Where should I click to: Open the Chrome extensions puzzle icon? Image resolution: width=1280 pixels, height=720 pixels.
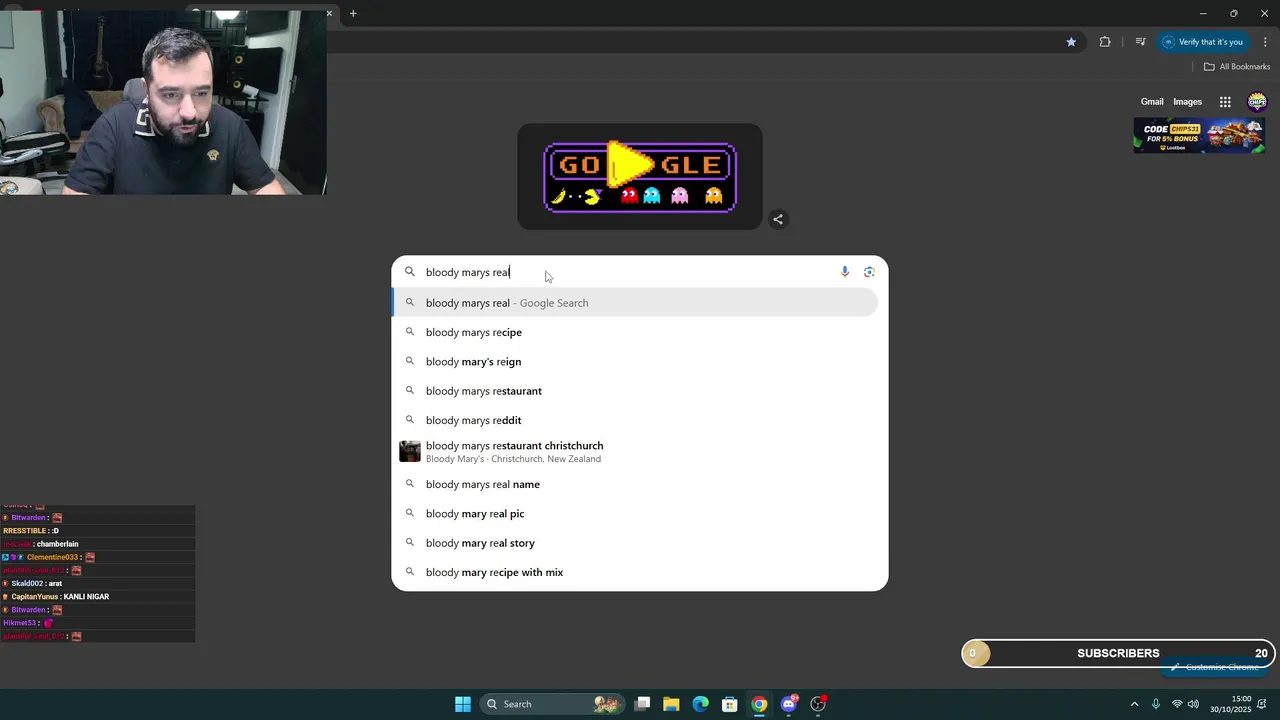1105,42
